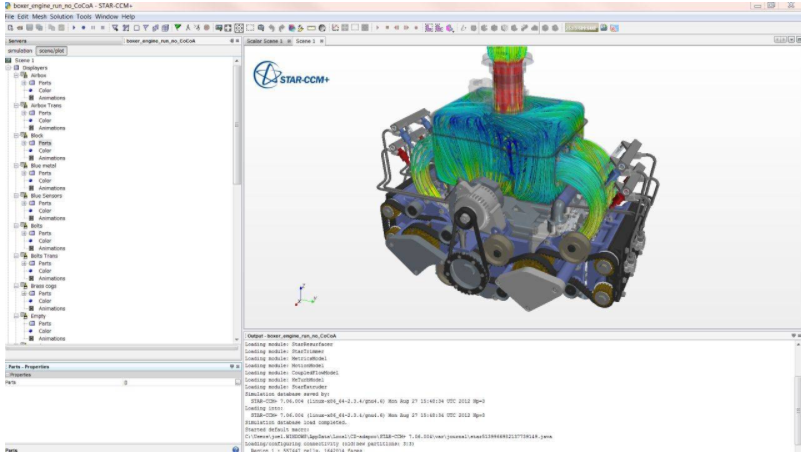Open the Mesh menu
Image resolution: width=801 pixels, height=461 pixels.
tap(39, 17)
